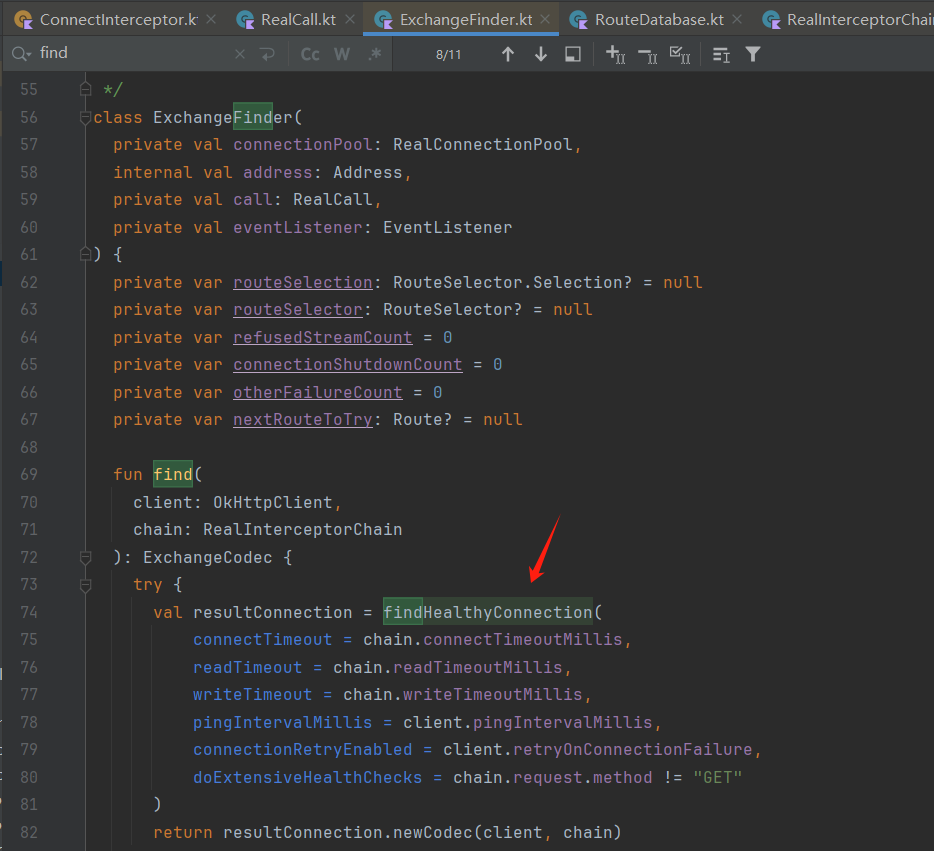
Task: Open the search history magnifier icon
Action: click(20, 54)
